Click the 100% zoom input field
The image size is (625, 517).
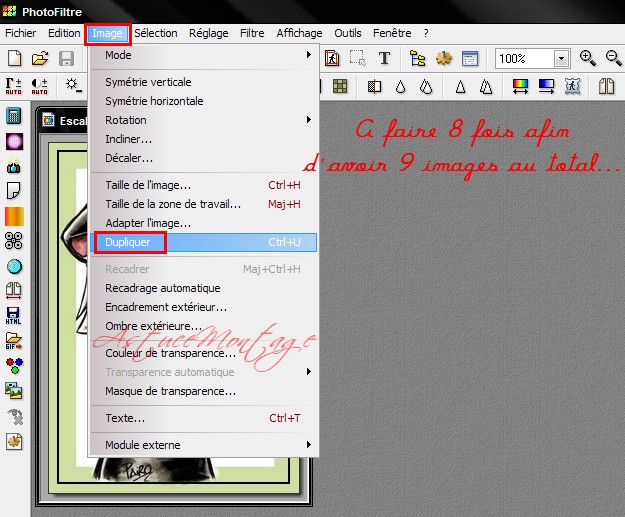point(525,59)
